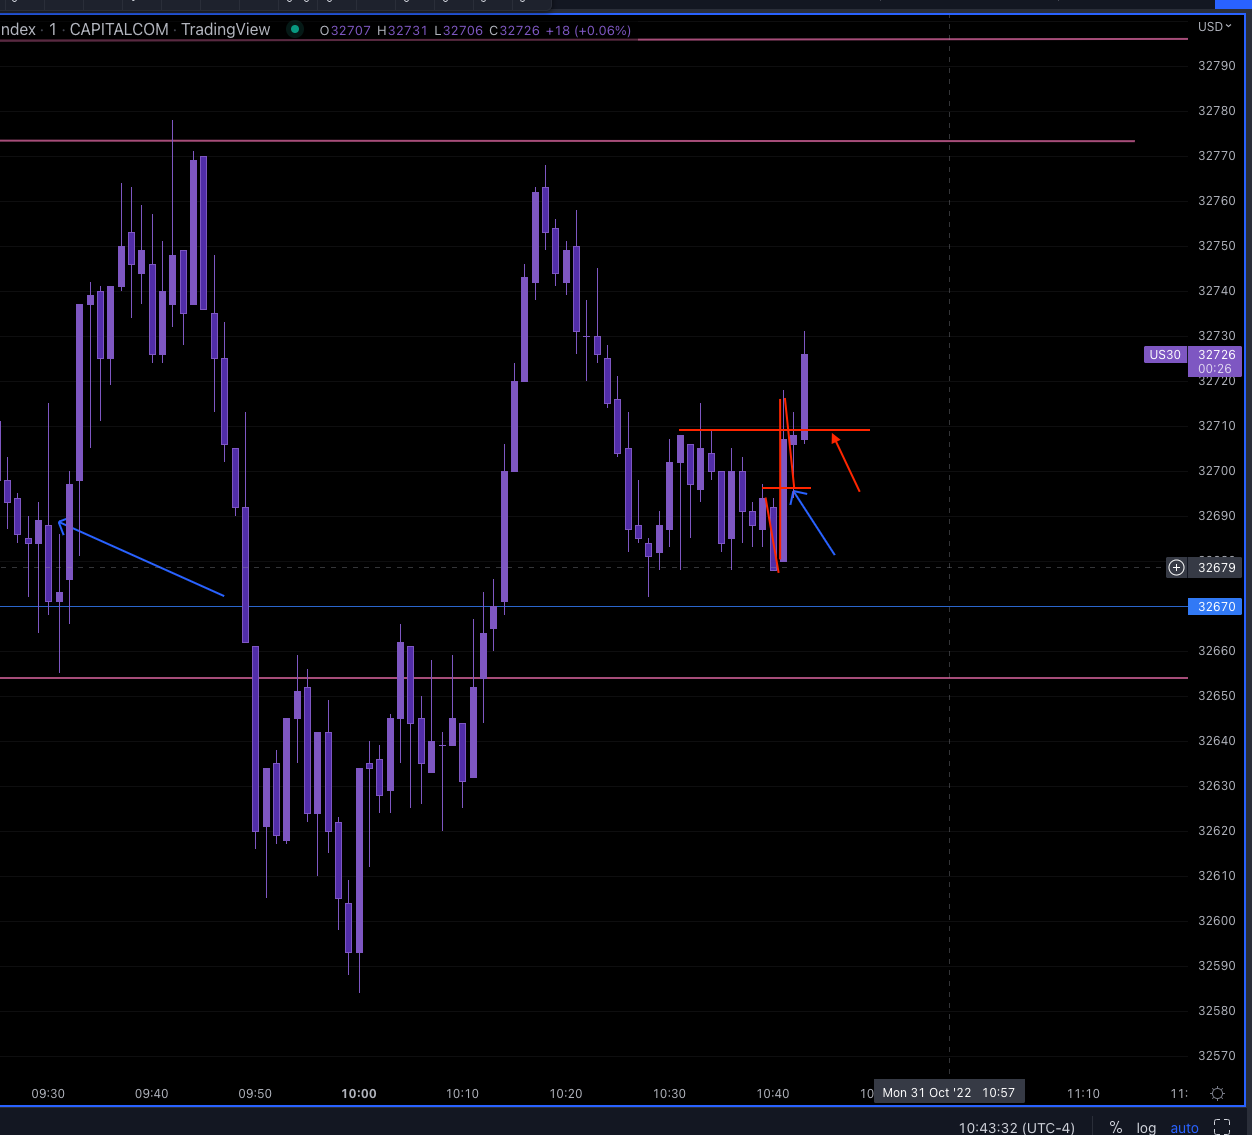Click the US30 price label on the scale
The image size is (1252, 1135).
pyautogui.click(x=1164, y=355)
